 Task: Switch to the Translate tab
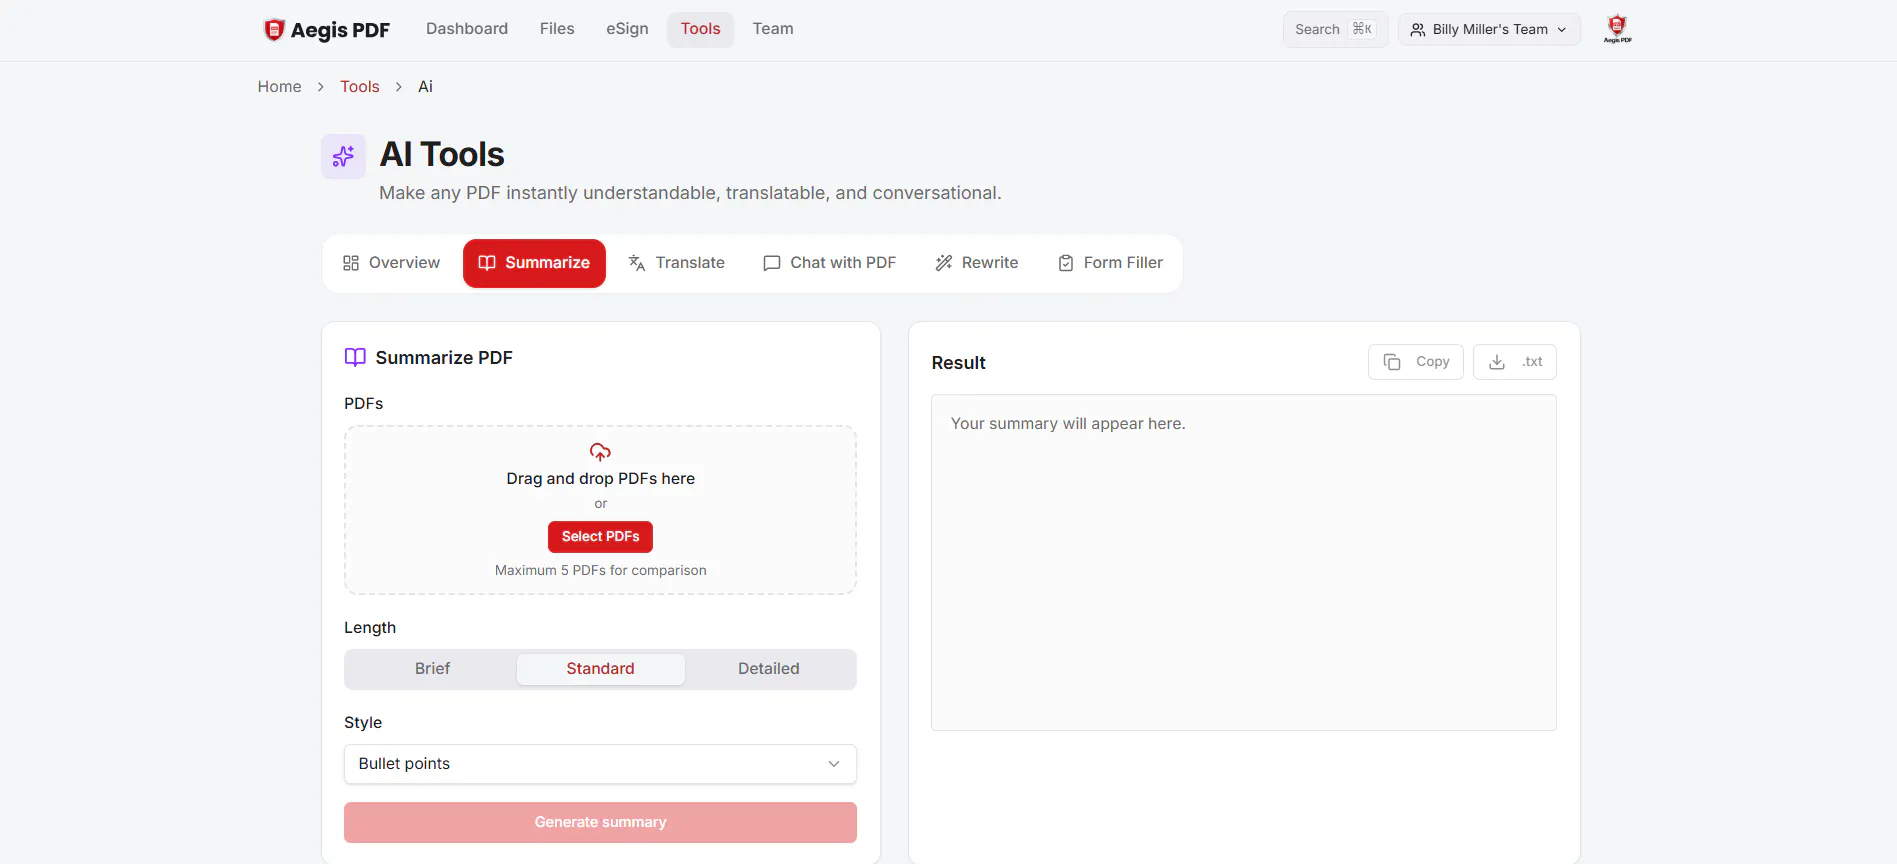[676, 263]
